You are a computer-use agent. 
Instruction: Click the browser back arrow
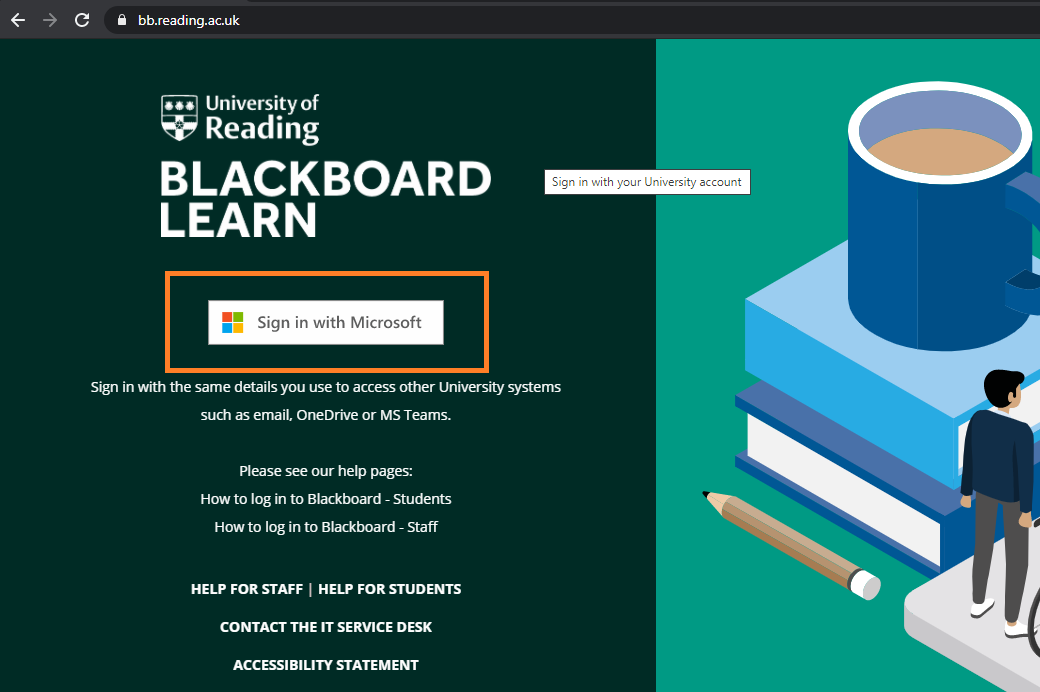click(18, 20)
